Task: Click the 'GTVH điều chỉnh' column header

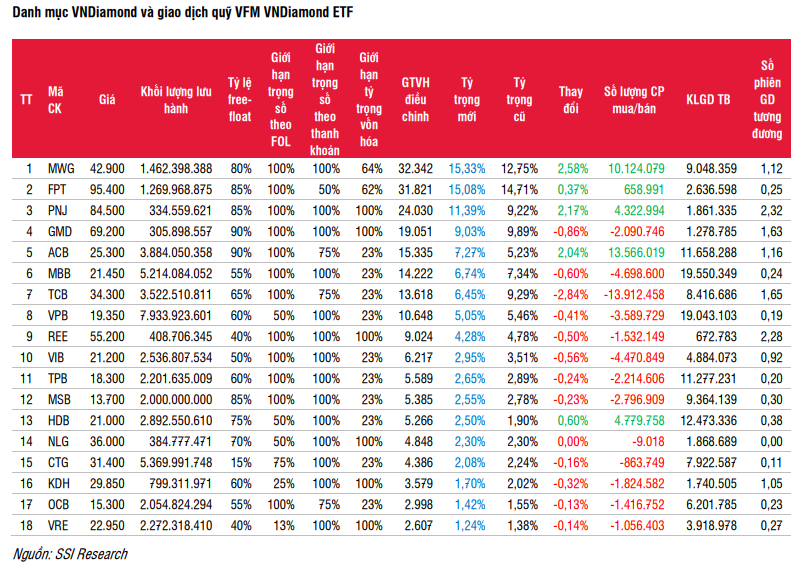Action: (x=415, y=99)
